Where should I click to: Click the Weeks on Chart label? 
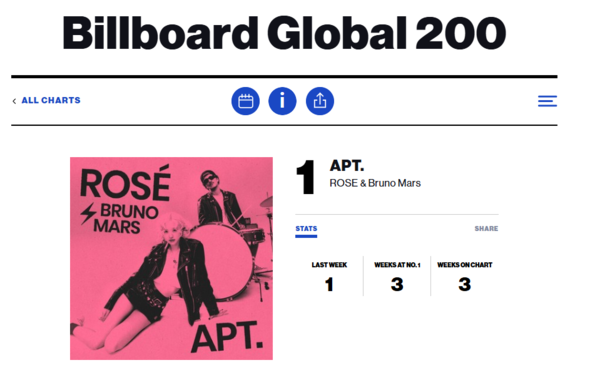pyautogui.click(x=465, y=265)
